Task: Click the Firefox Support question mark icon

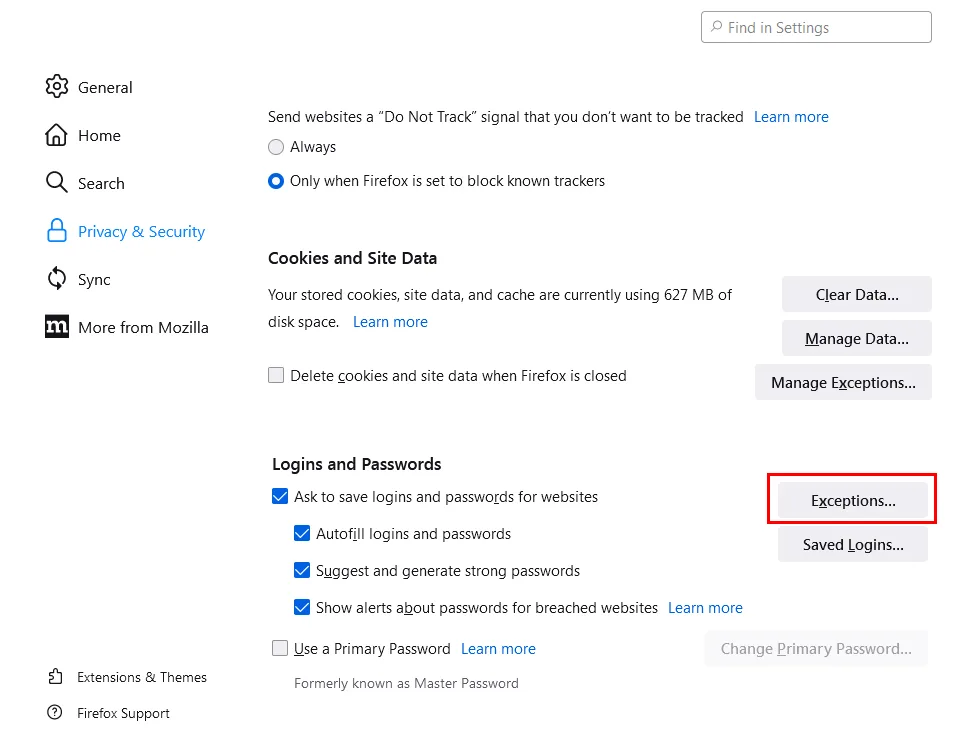Action: 55,712
